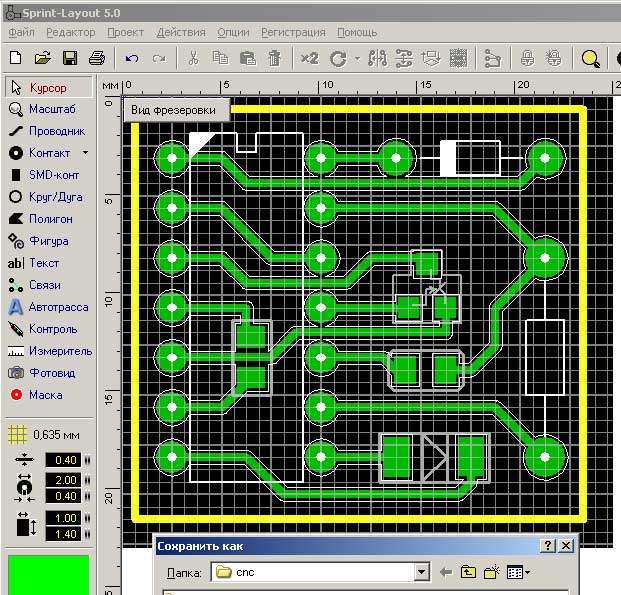The width and height of the screenshot is (621, 595).
Task: Create a new folder in save dialog
Action: point(491,572)
